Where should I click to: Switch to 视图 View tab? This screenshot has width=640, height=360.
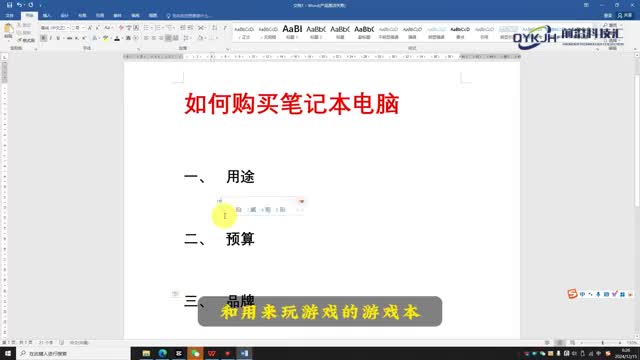pos(153,16)
